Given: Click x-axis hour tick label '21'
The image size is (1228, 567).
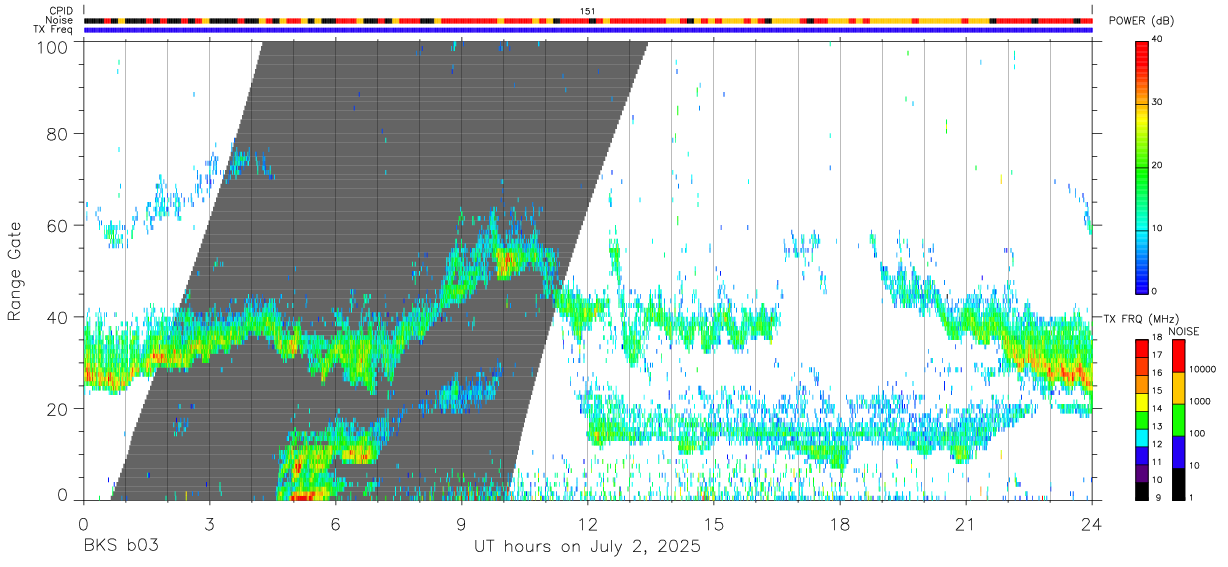Looking at the screenshot, I should pos(965,524).
